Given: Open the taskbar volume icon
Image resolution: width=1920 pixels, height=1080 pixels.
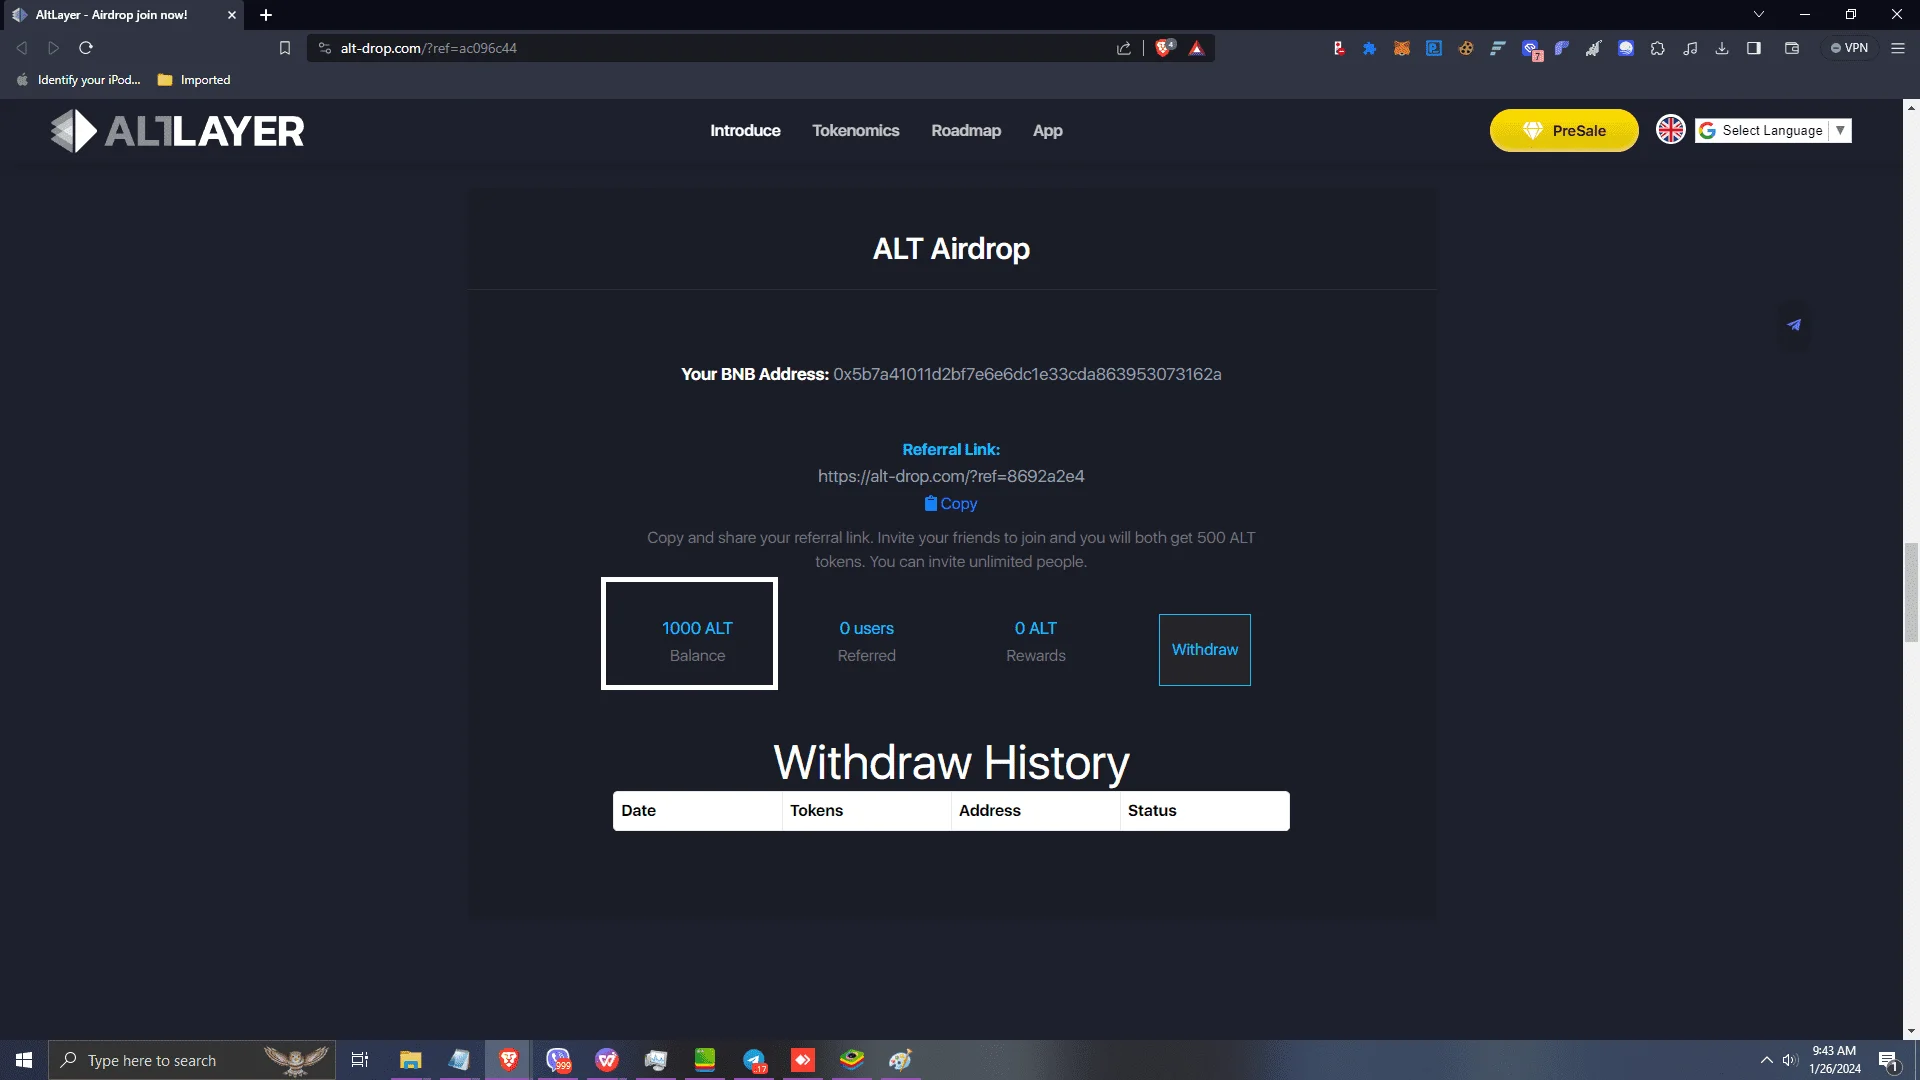Looking at the screenshot, I should [1790, 1060].
